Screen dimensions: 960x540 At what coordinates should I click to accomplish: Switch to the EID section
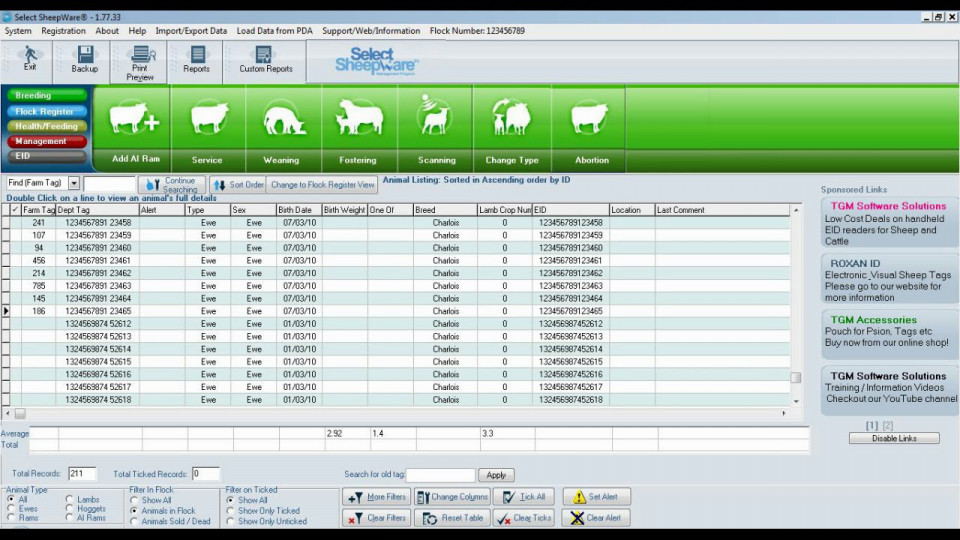pyautogui.click(x=47, y=156)
